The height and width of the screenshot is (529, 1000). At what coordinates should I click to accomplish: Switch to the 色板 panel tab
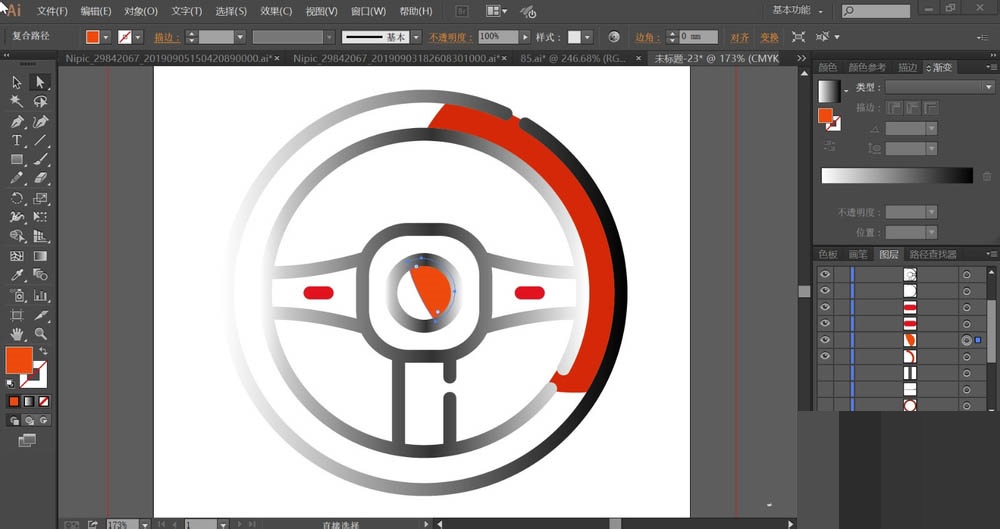tap(828, 254)
